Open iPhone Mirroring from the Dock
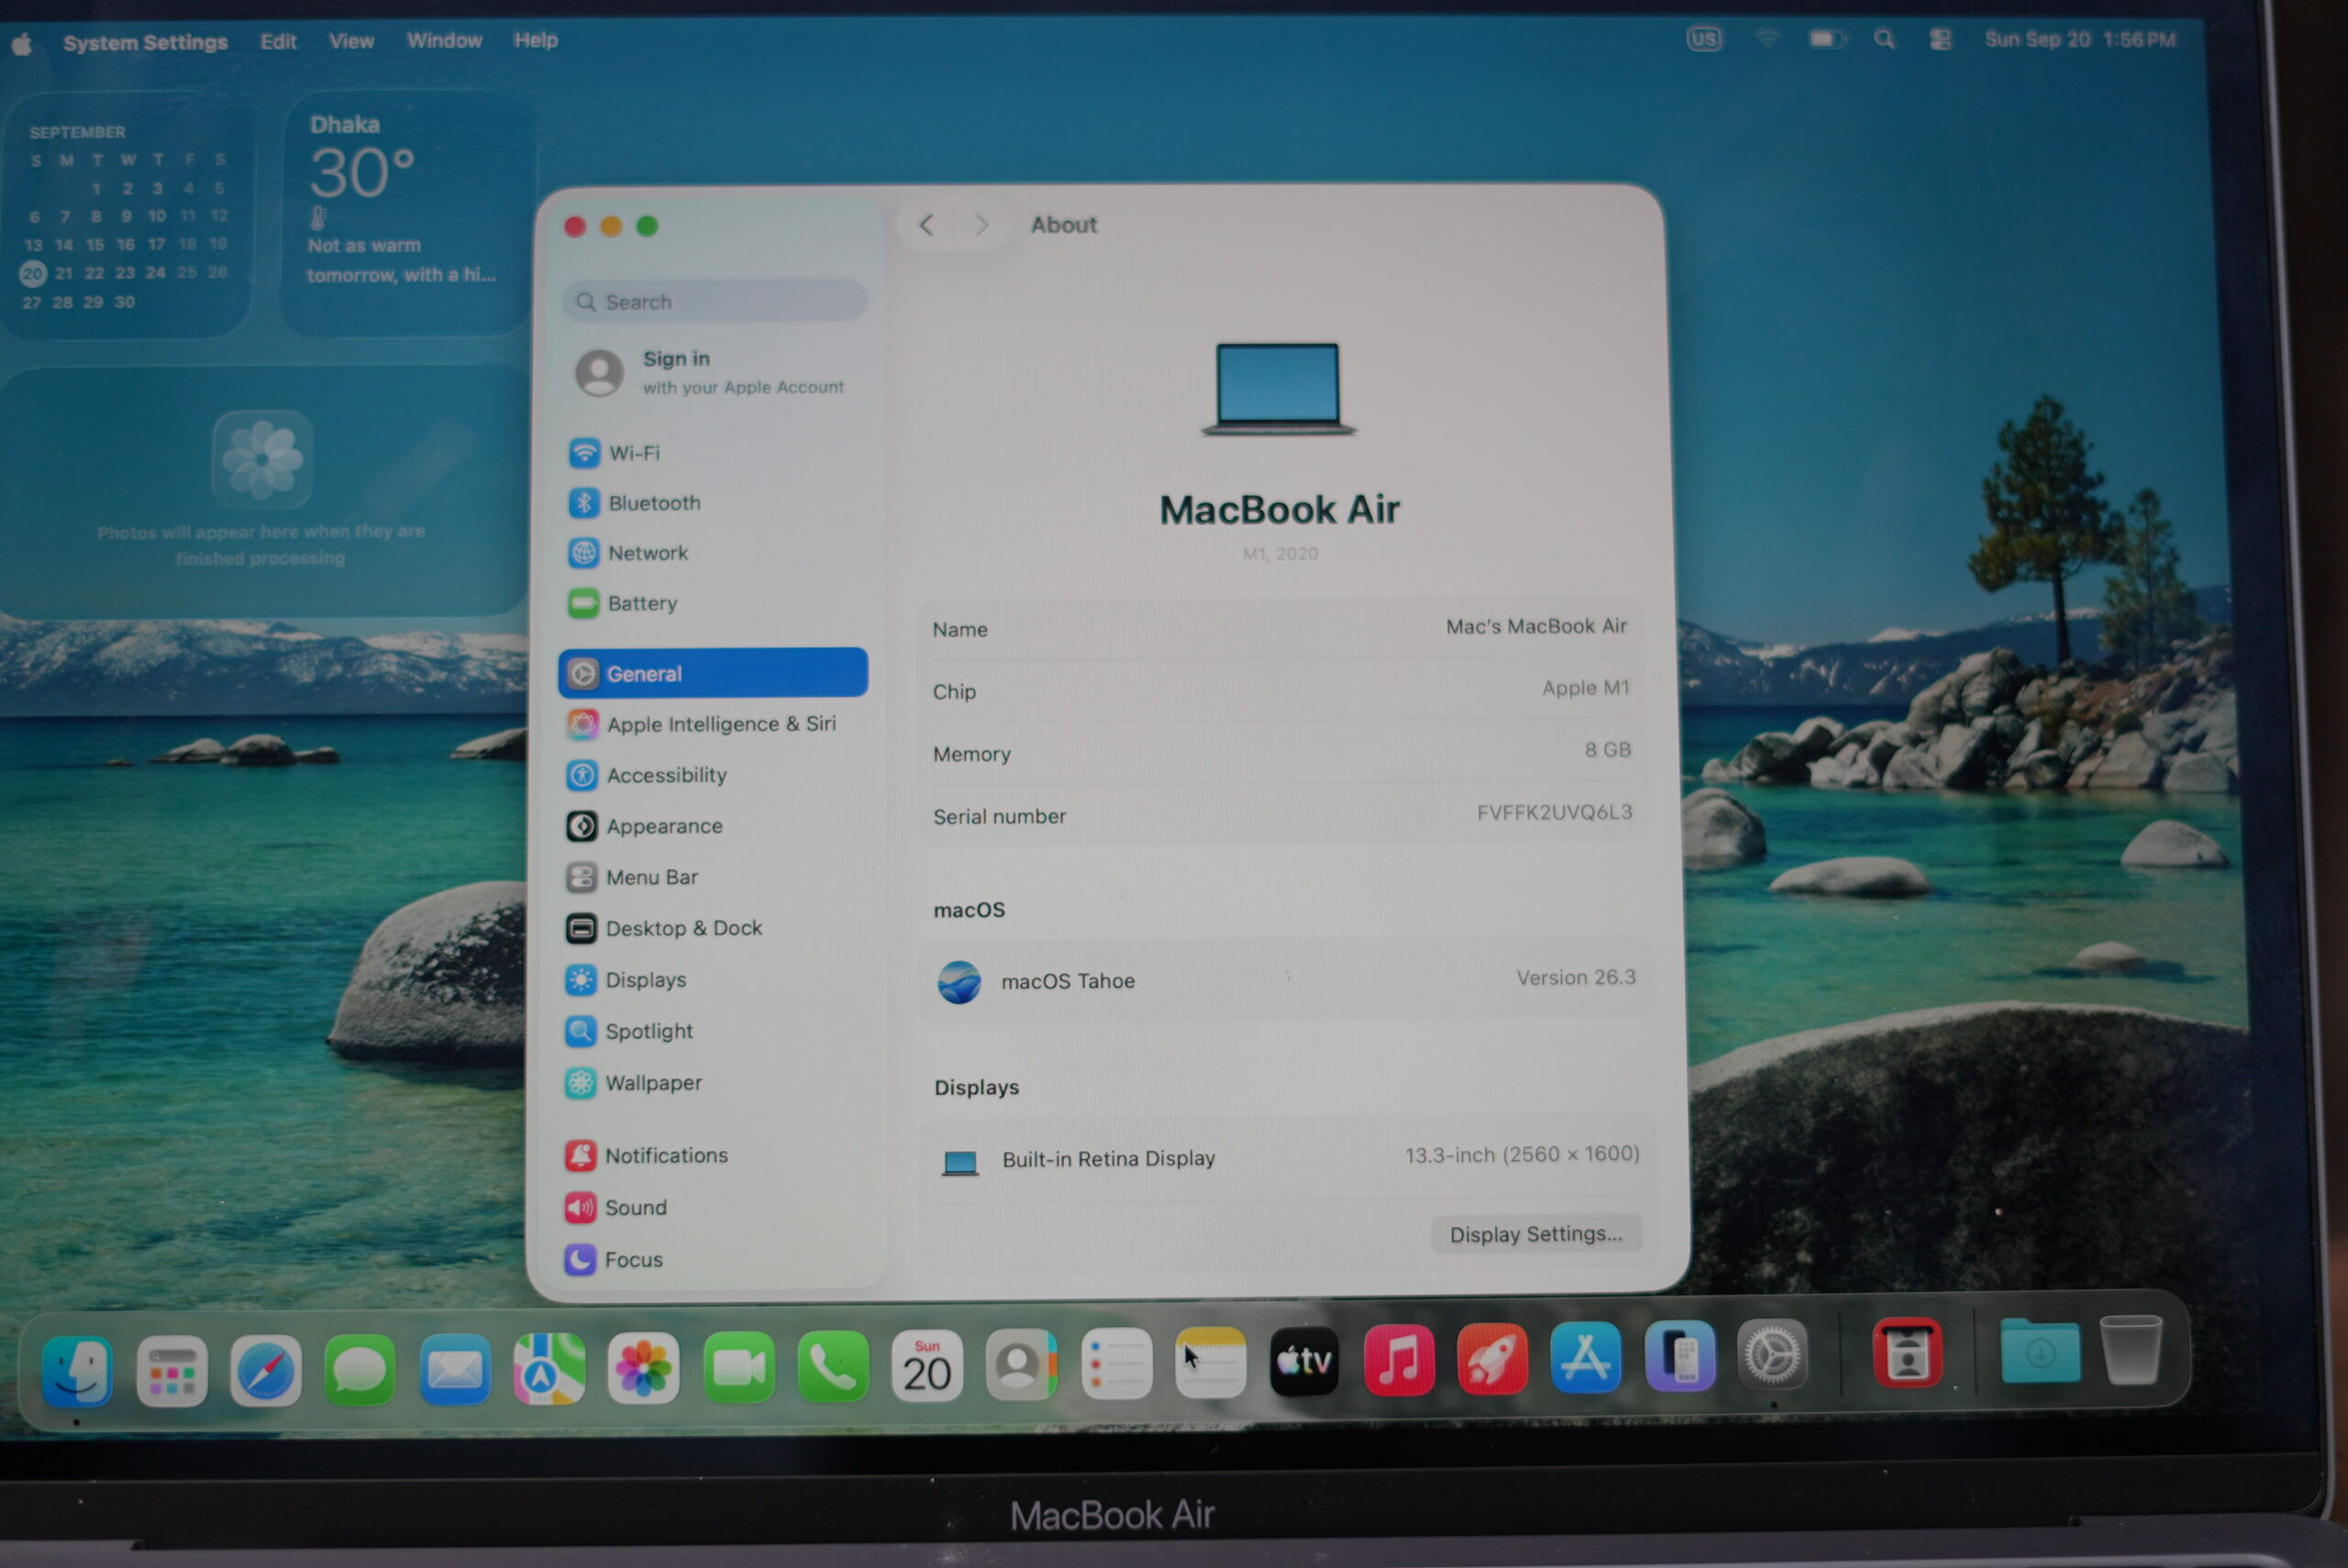 [1680, 1356]
